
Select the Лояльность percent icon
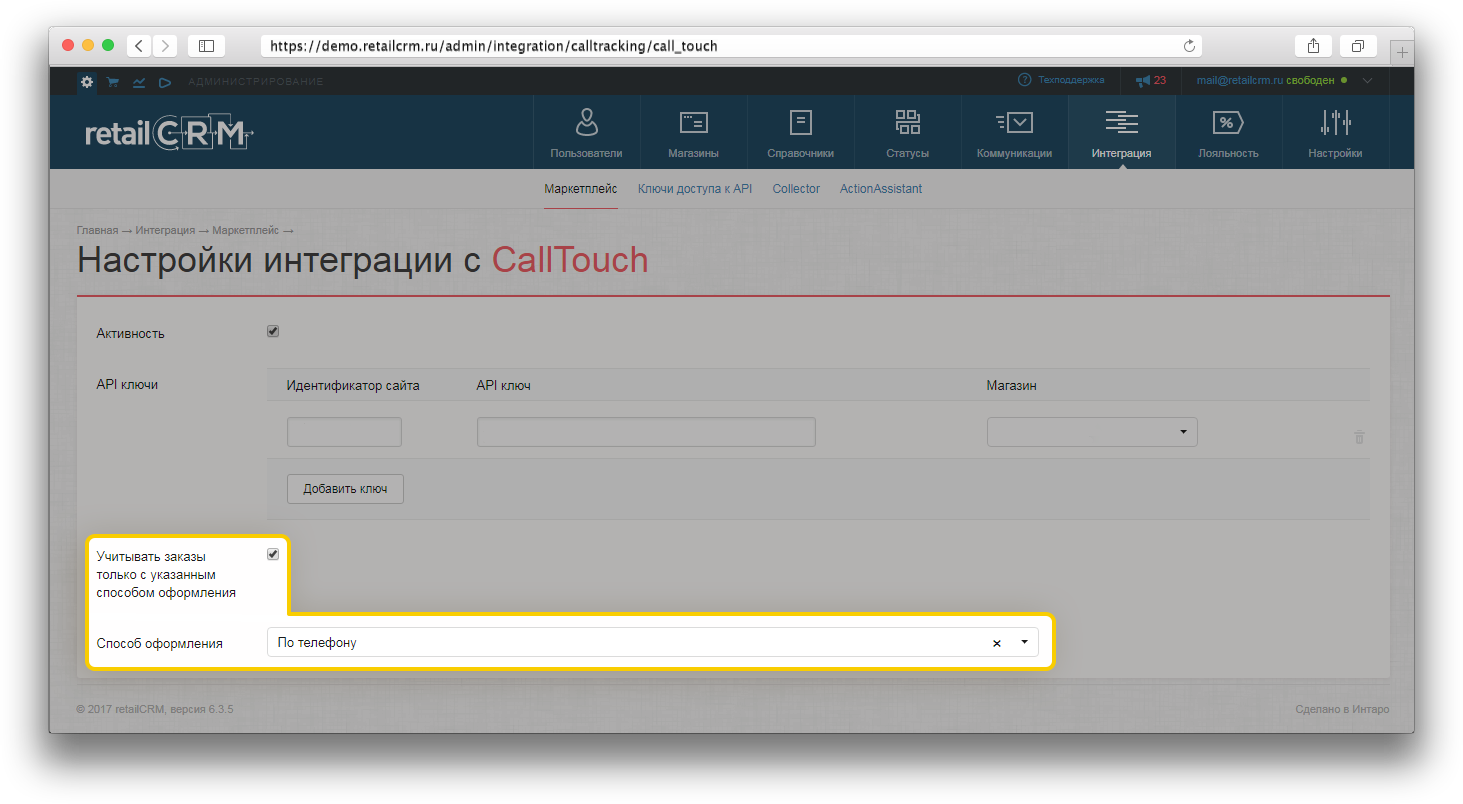[1228, 122]
